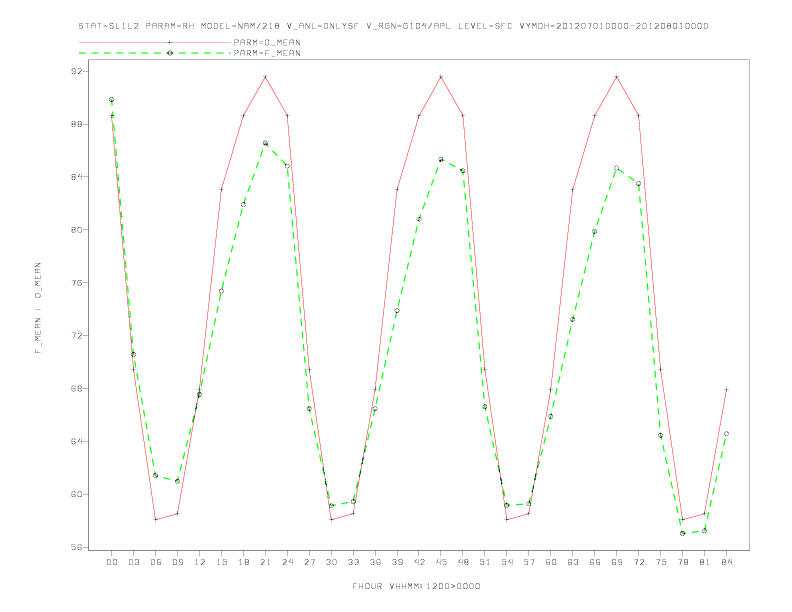Click red O_MEAN minimum marker at hour 06
This screenshot has height=612, width=792.
[156, 519]
